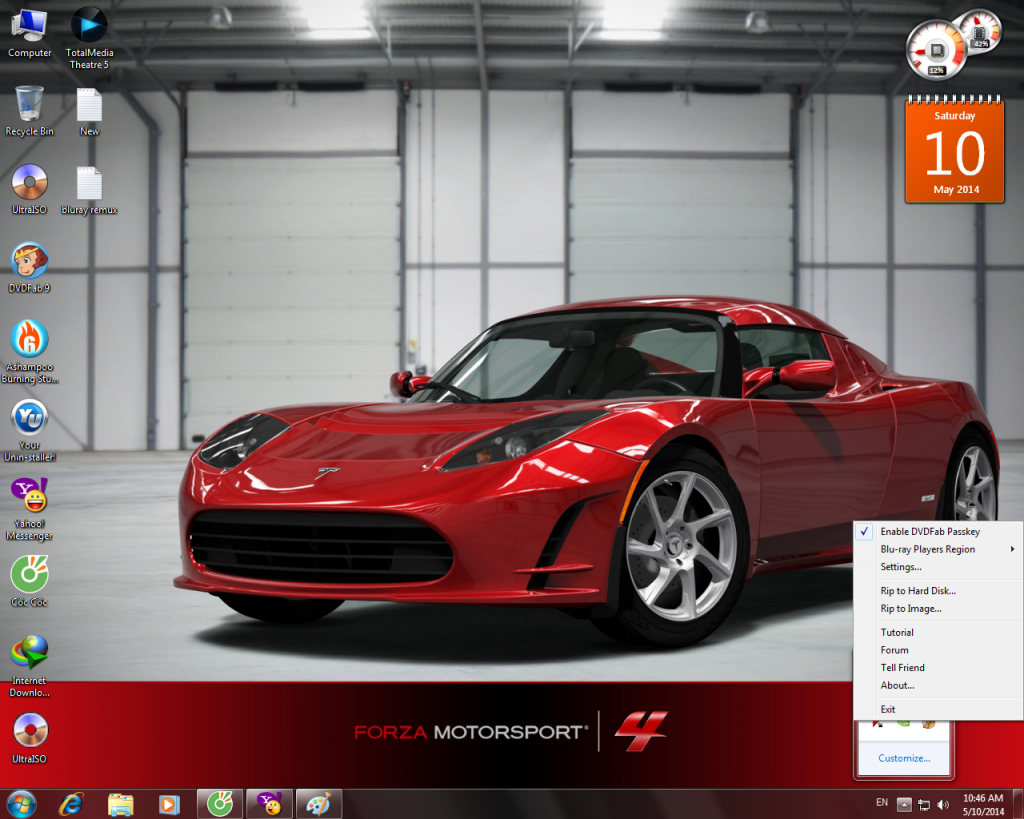This screenshot has width=1024, height=819.
Task: Open the volume speaker tray icon
Action: pos(942,805)
